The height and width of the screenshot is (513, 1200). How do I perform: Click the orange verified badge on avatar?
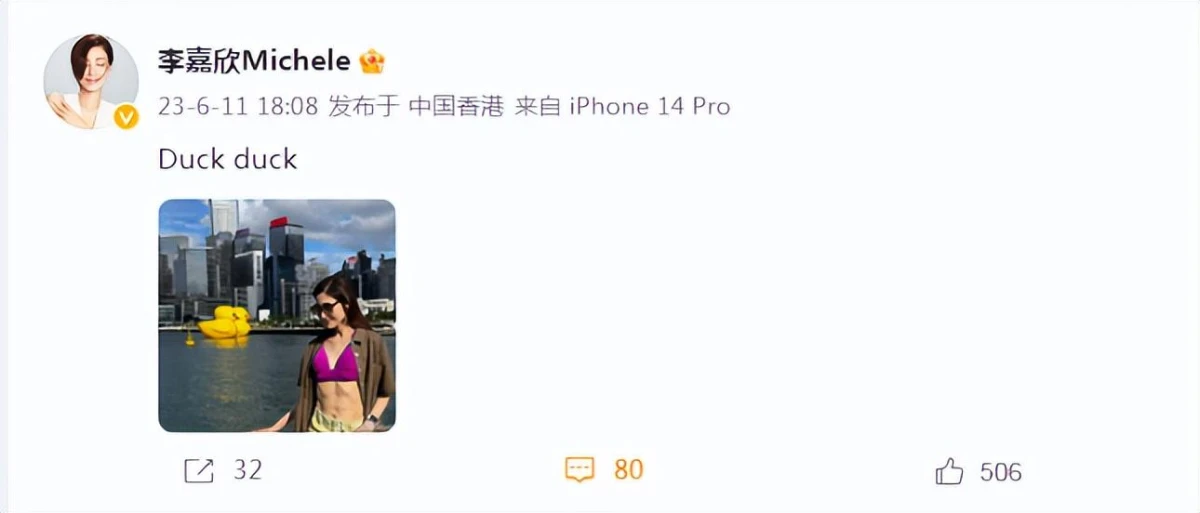click(126, 118)
